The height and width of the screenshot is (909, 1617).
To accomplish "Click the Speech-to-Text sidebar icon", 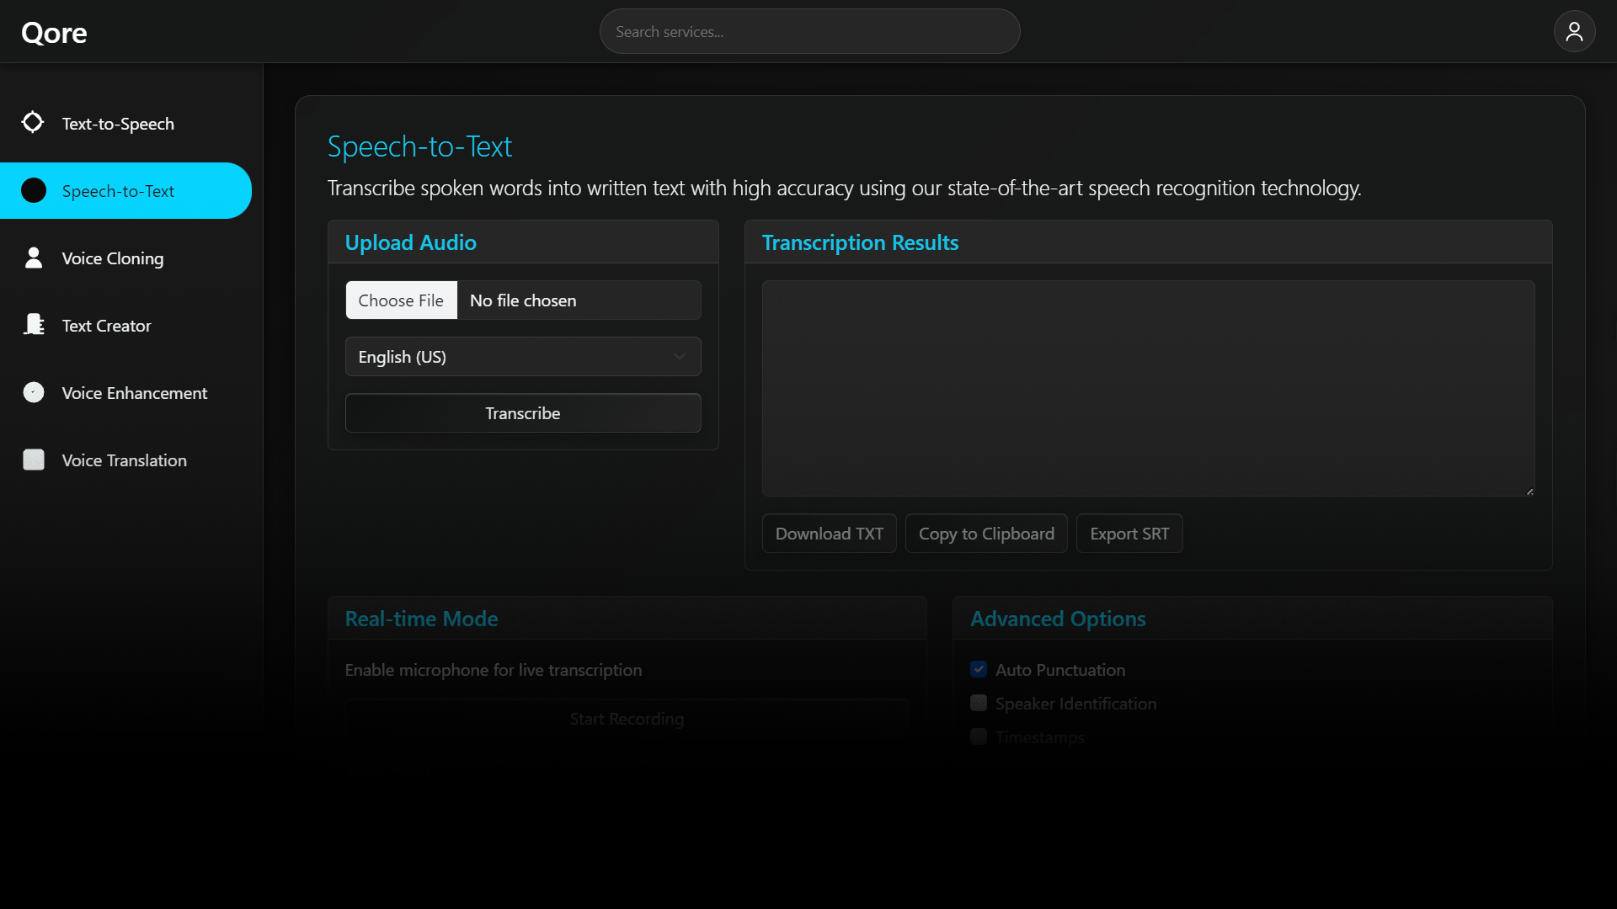I will click(34, 190).
